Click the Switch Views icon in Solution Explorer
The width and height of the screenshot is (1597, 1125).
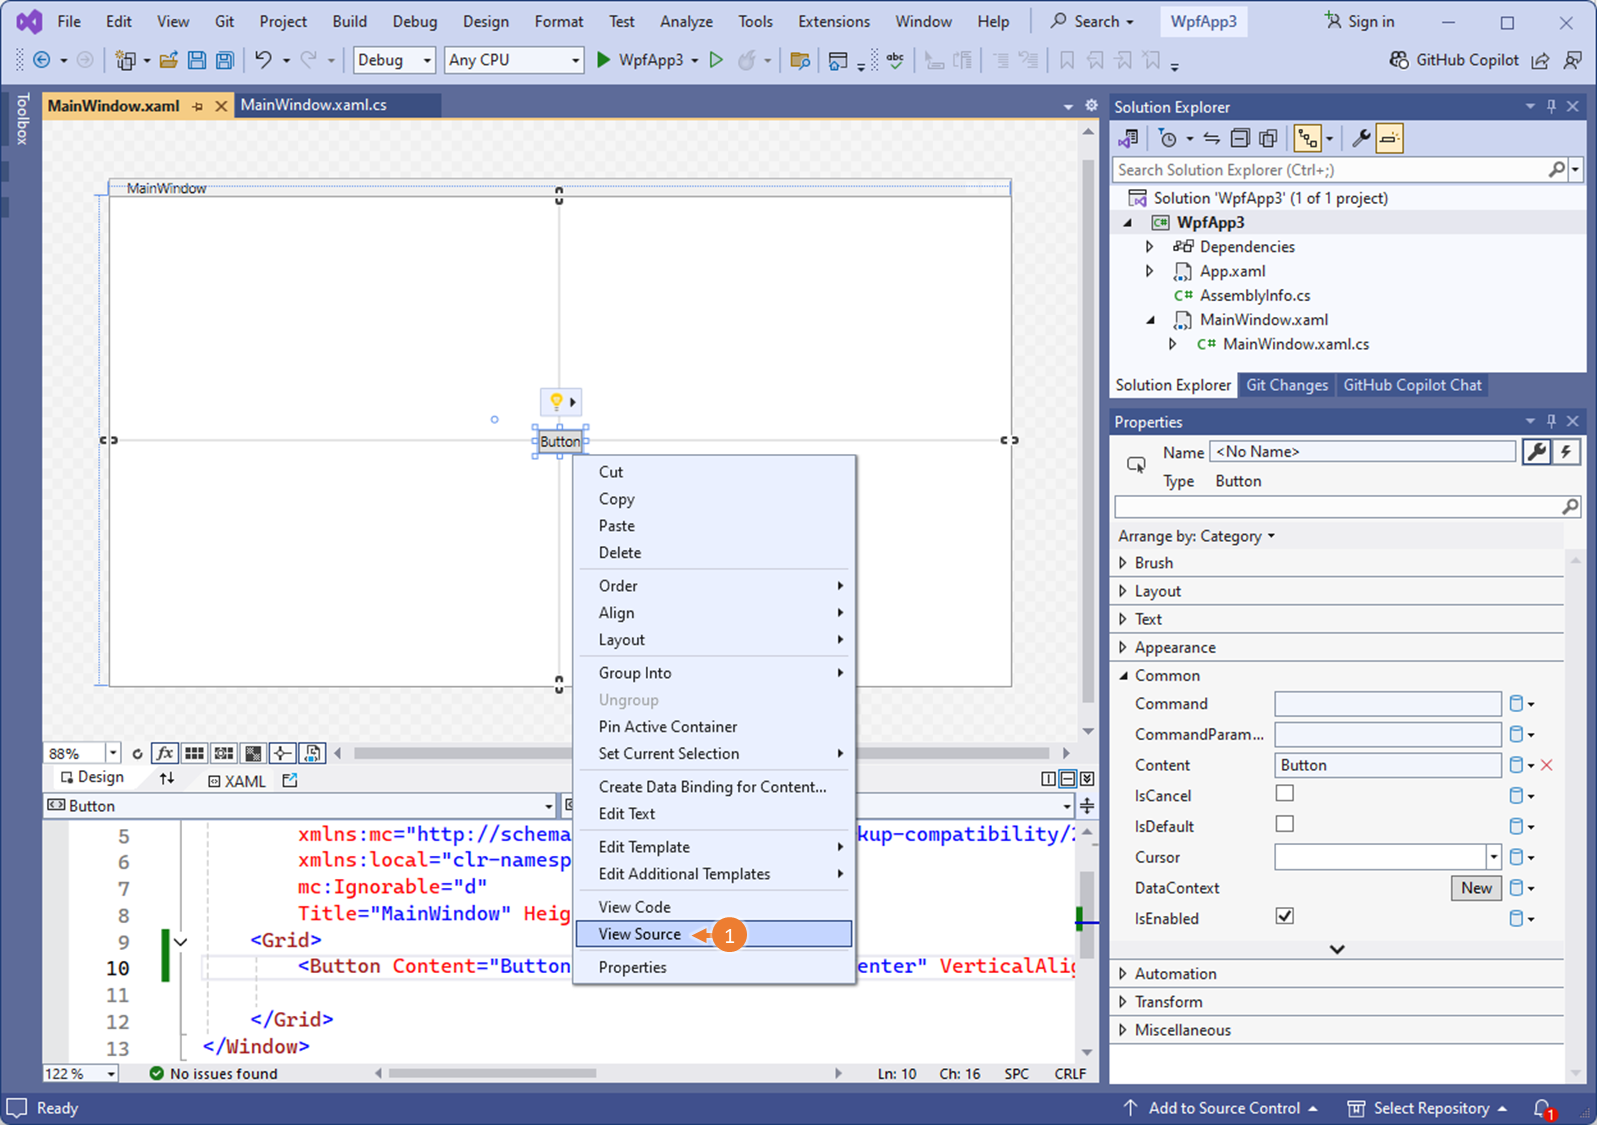(1128, 139)
